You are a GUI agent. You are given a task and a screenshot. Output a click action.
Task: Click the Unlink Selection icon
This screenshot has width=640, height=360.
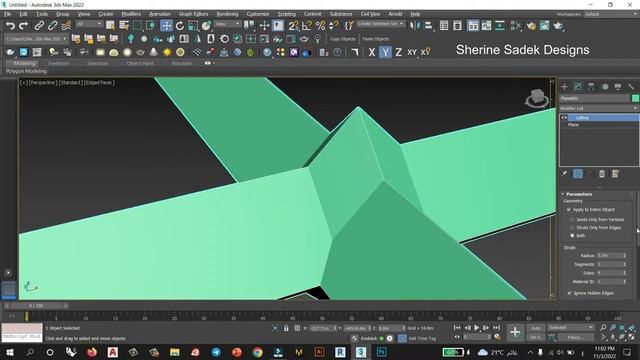[x=52, y=26]
